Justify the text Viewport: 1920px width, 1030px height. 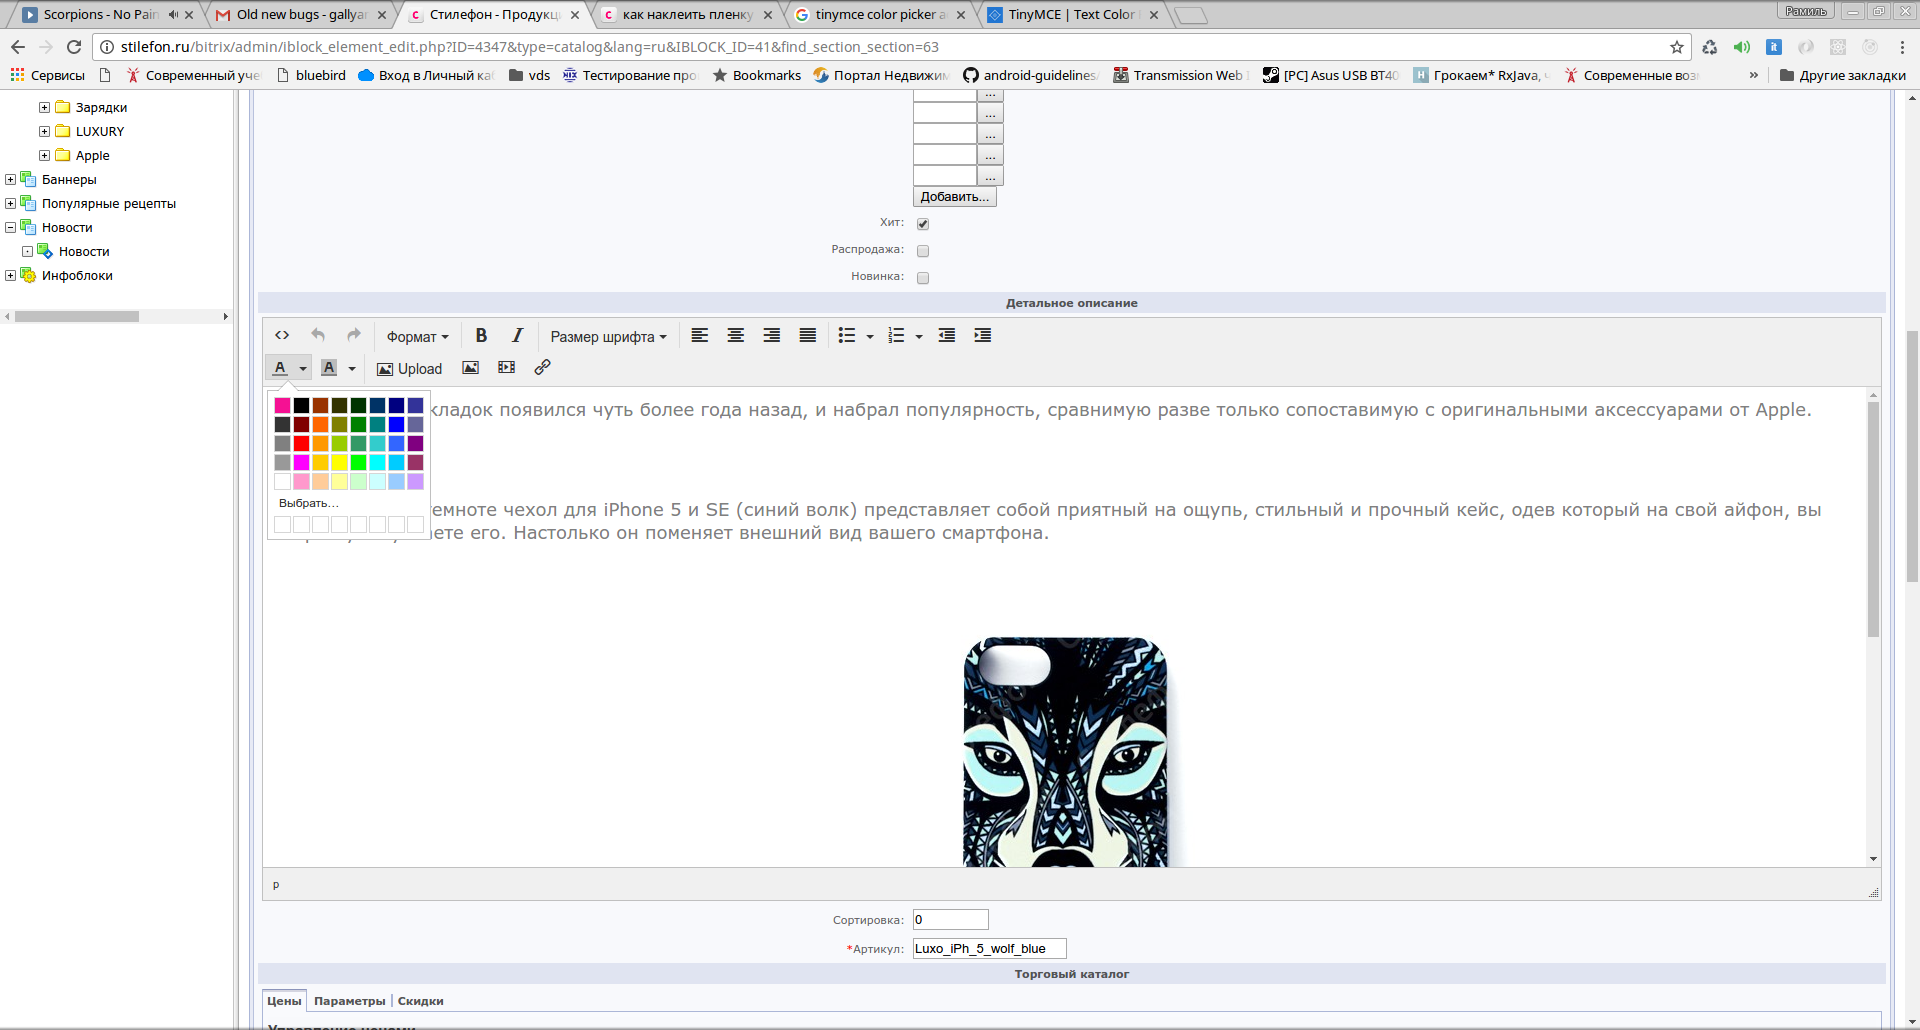point(808,336)
